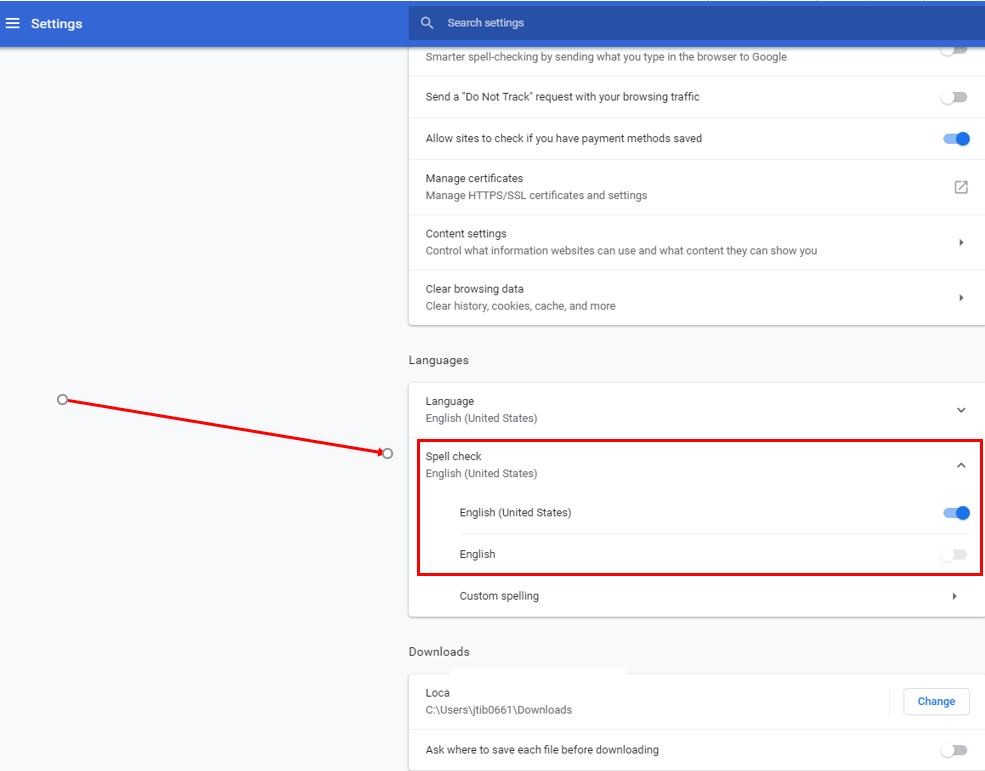Open the Settings hamburger menu
The width and height of the screenshot is (985, 771).
(x=13, y=23)
